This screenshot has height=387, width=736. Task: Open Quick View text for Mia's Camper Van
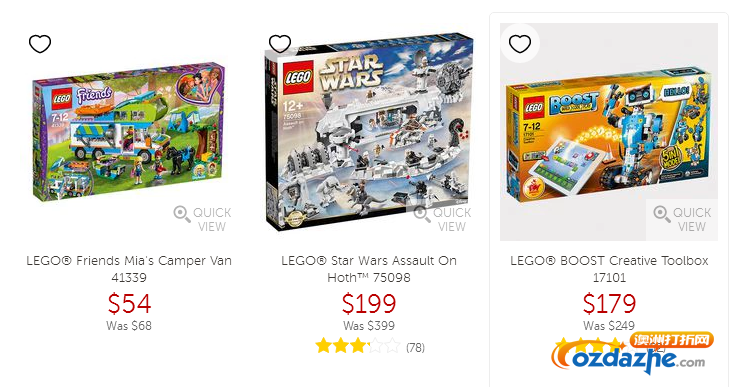click(x=212, y=219)
